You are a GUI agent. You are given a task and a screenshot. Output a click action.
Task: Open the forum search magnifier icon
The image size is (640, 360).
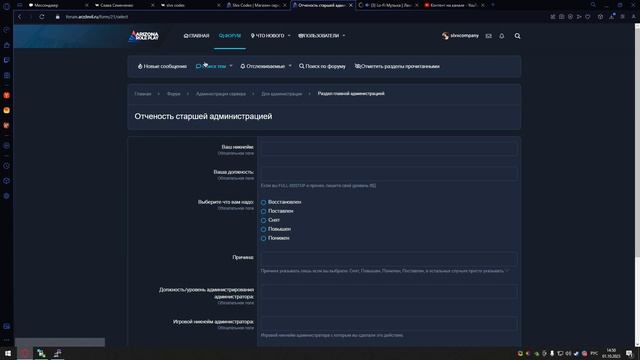[x=517, y=36]
